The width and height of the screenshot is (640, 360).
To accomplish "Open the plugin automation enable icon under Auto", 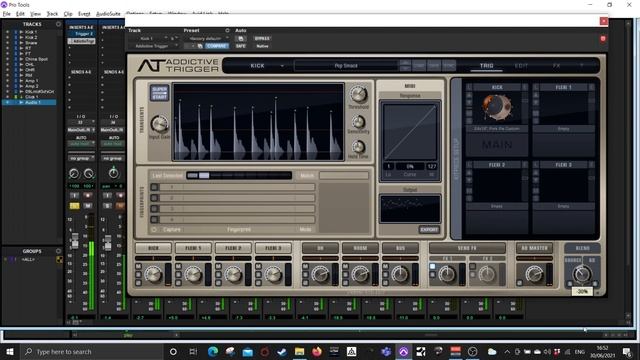I will click(240, 38).
